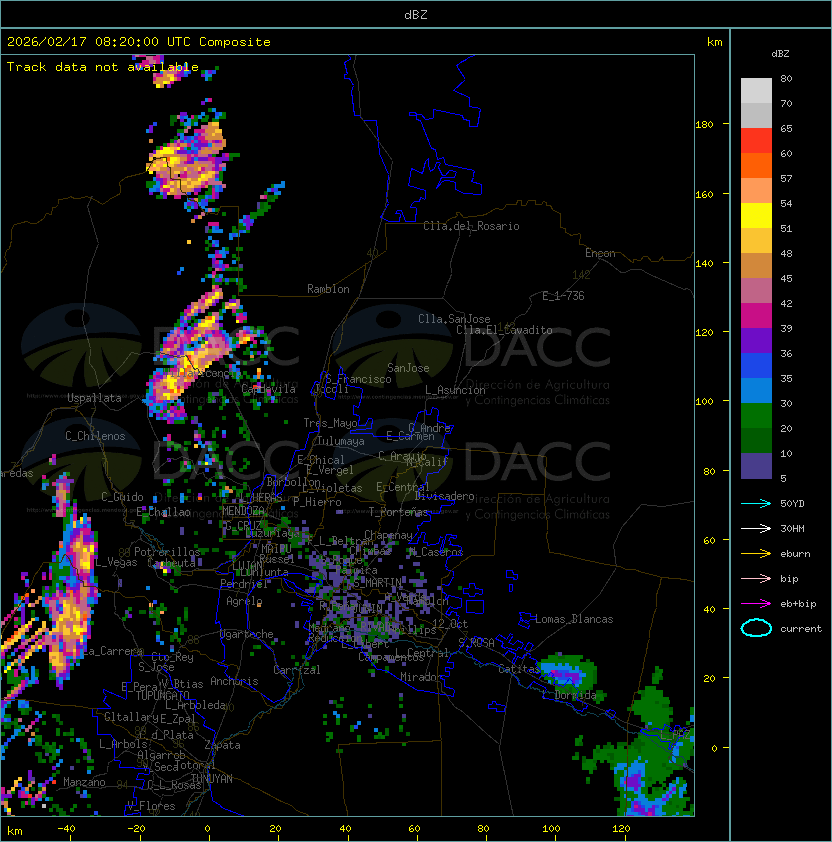Select the green 20–30 dBZ swatch

(756, 416)
